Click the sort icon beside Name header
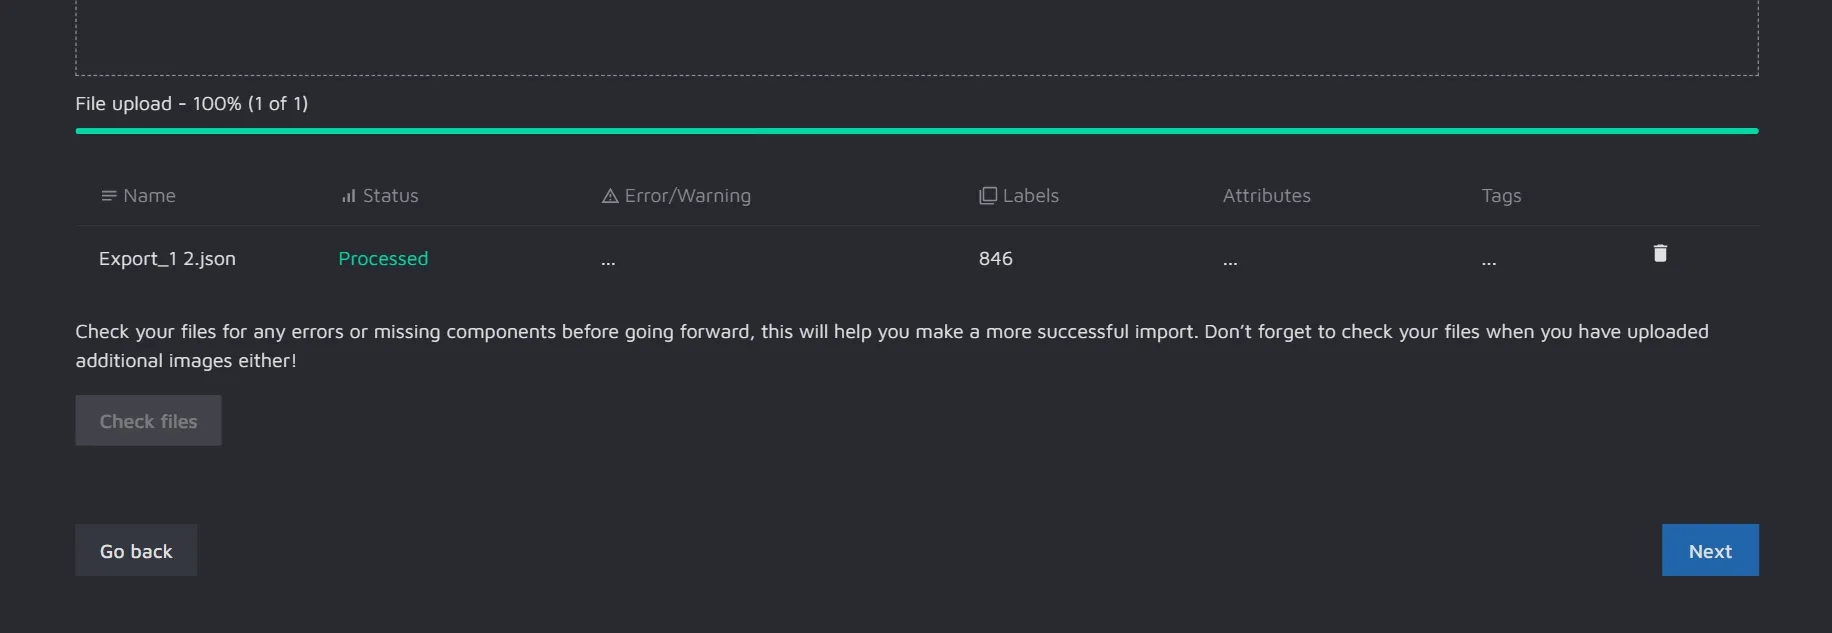 click(x=108, y=196)
